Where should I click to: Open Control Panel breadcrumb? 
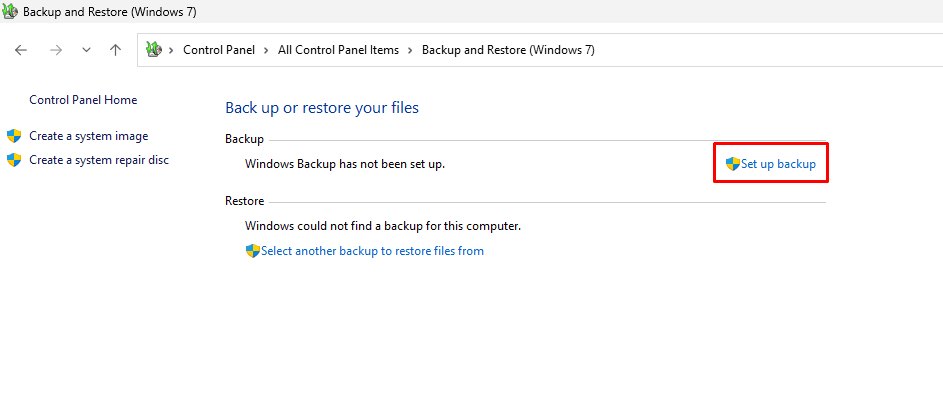(x=219, y=50)
